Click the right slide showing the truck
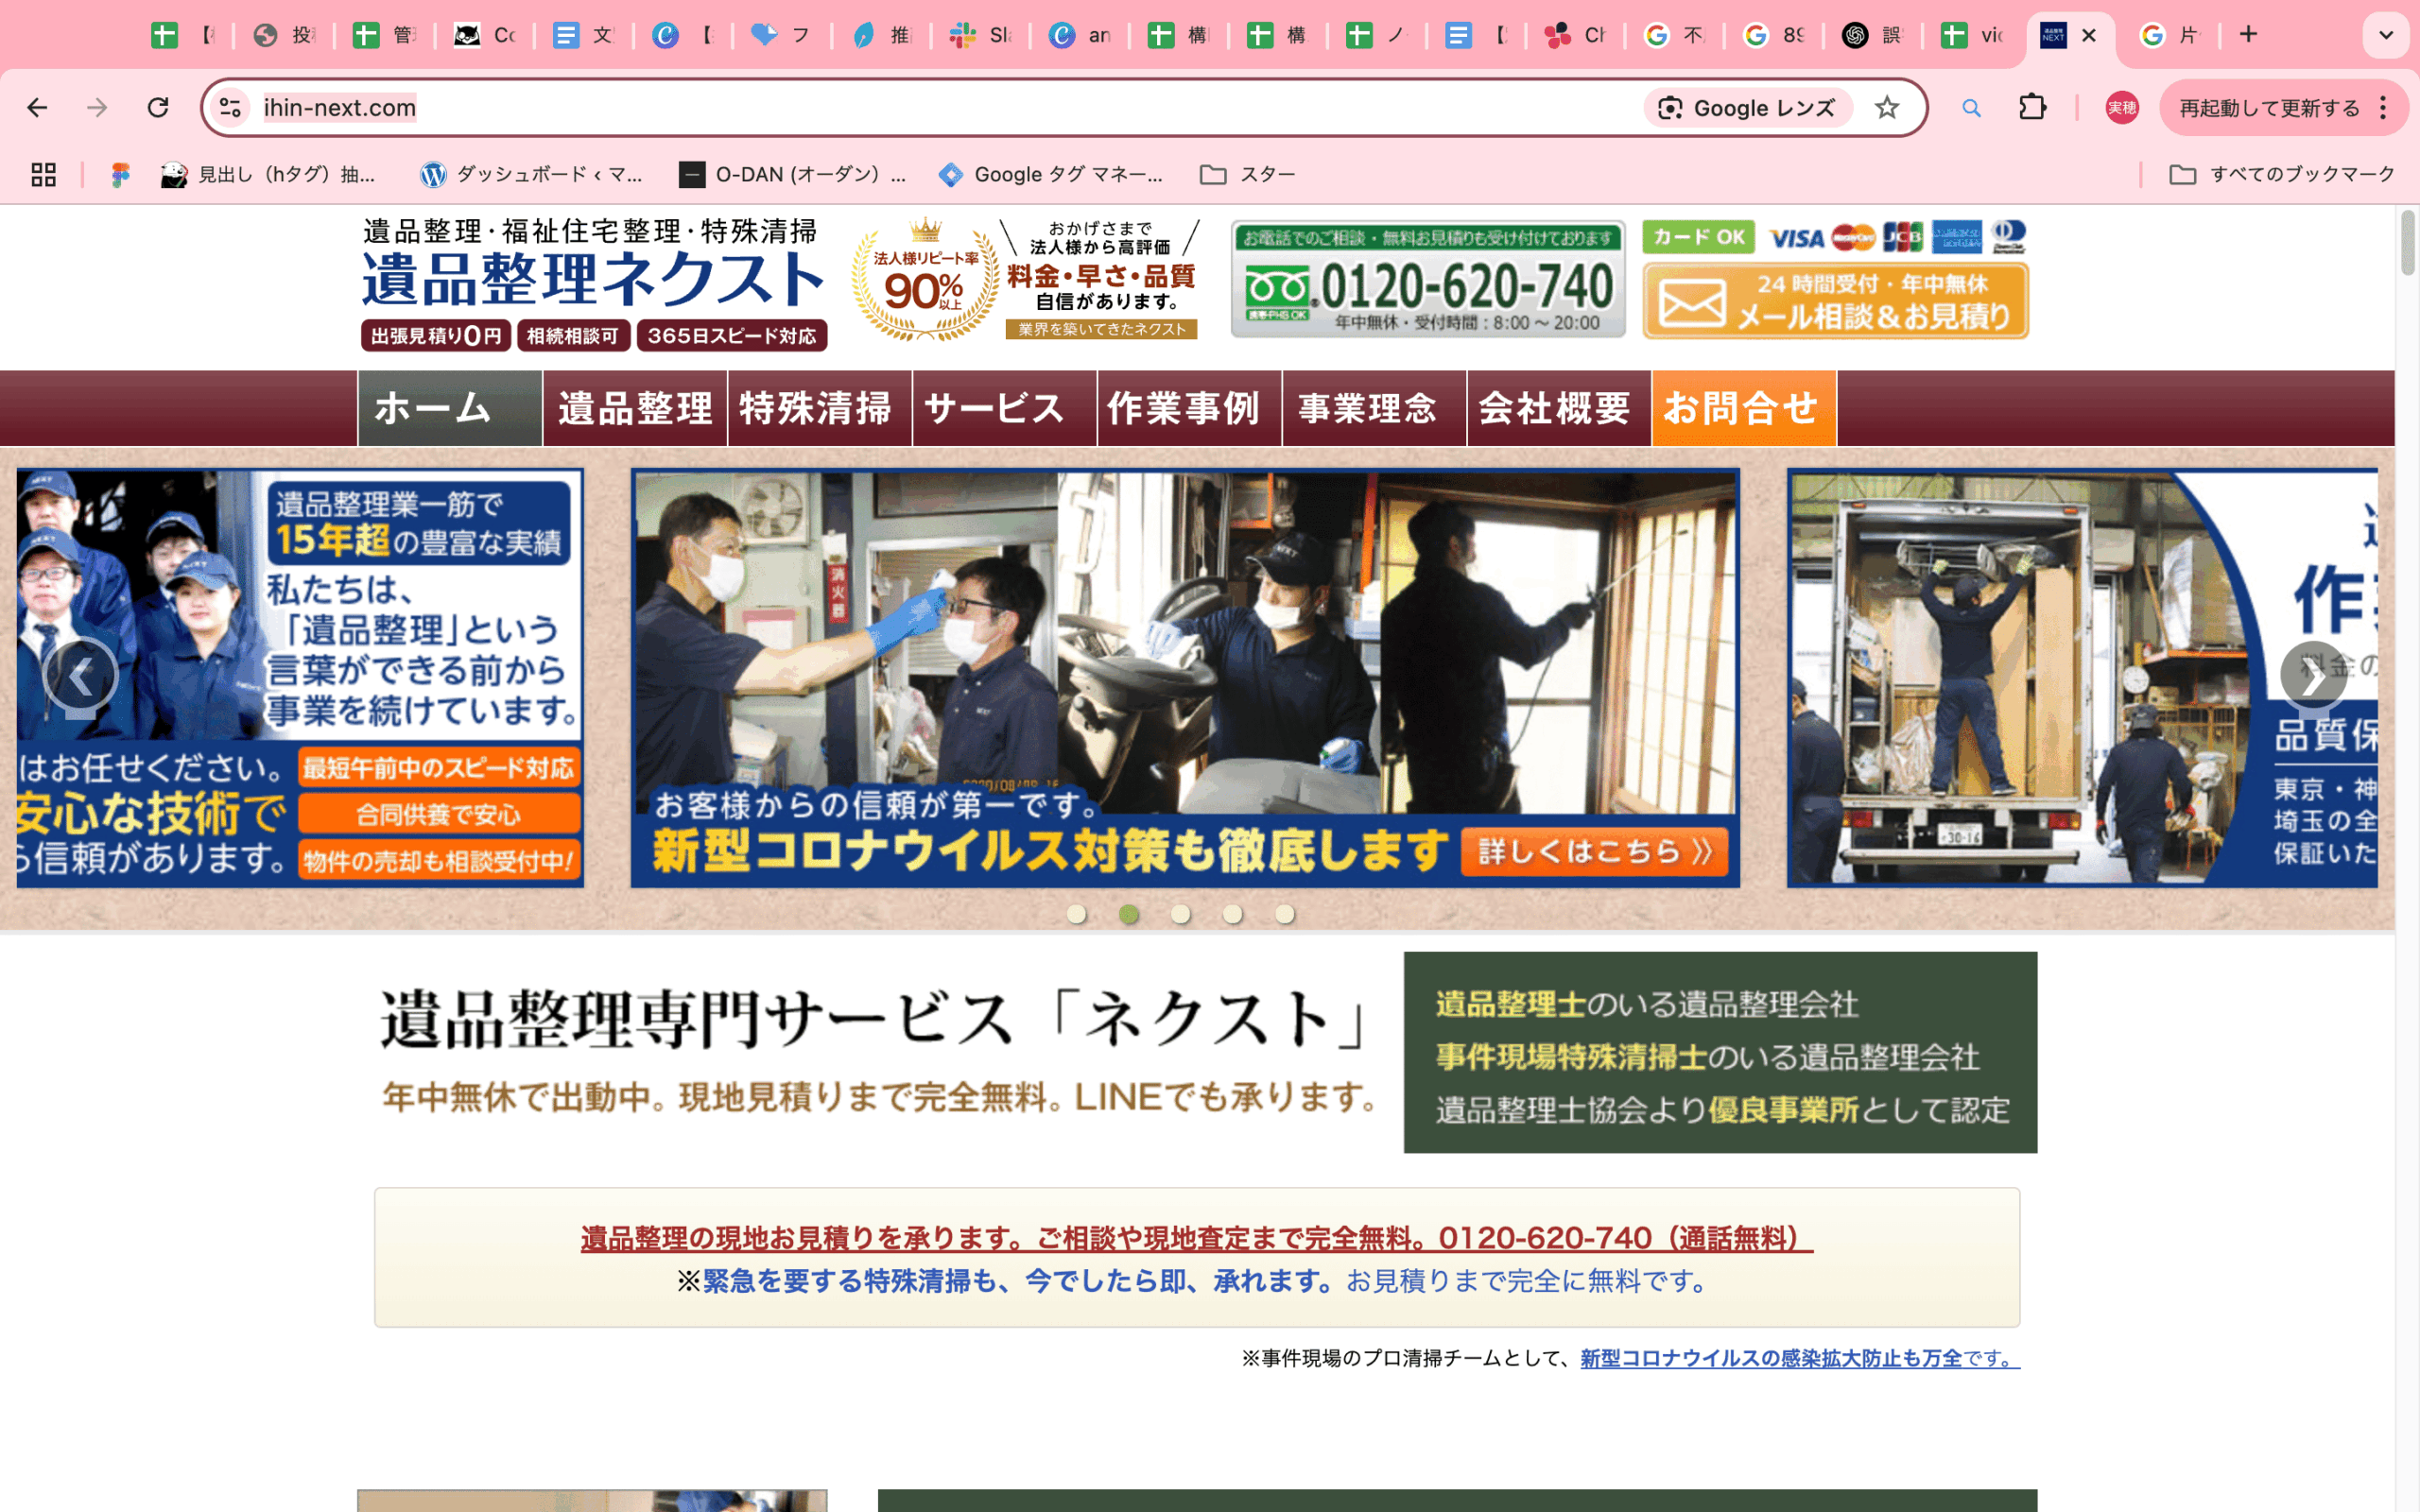 [x=2082, y=678]
